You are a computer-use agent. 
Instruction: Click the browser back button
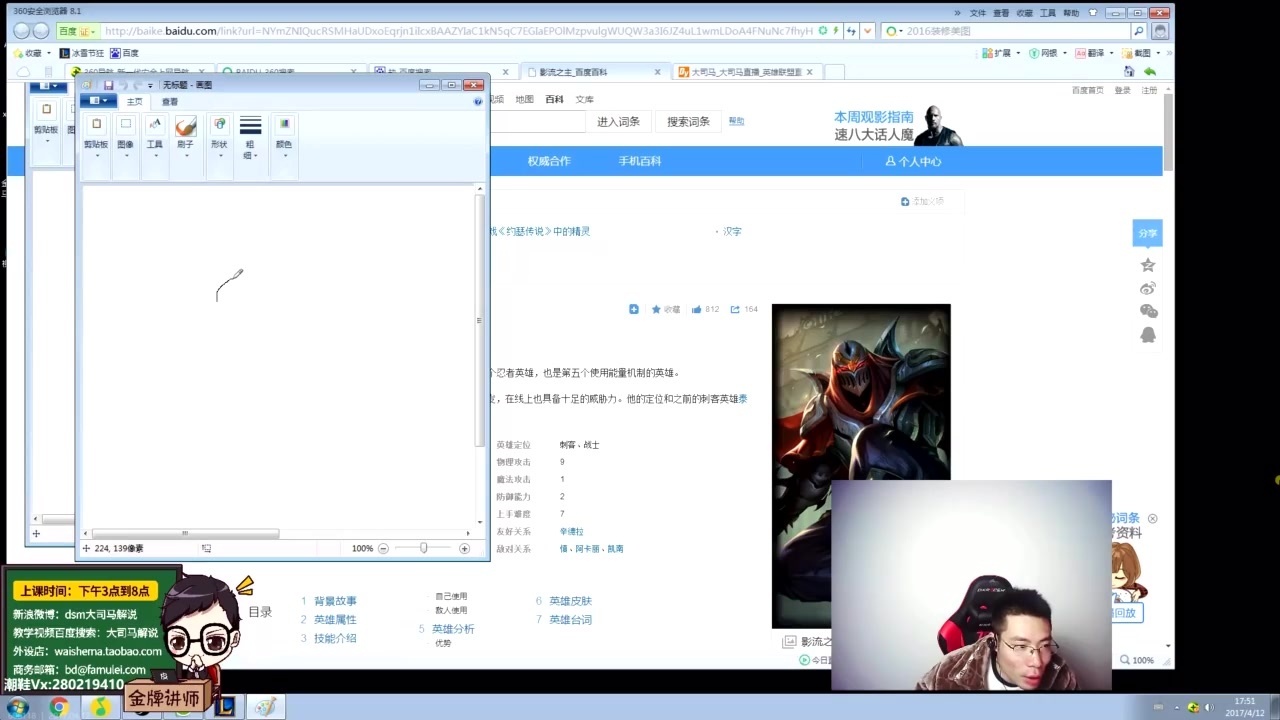point(21,31)
